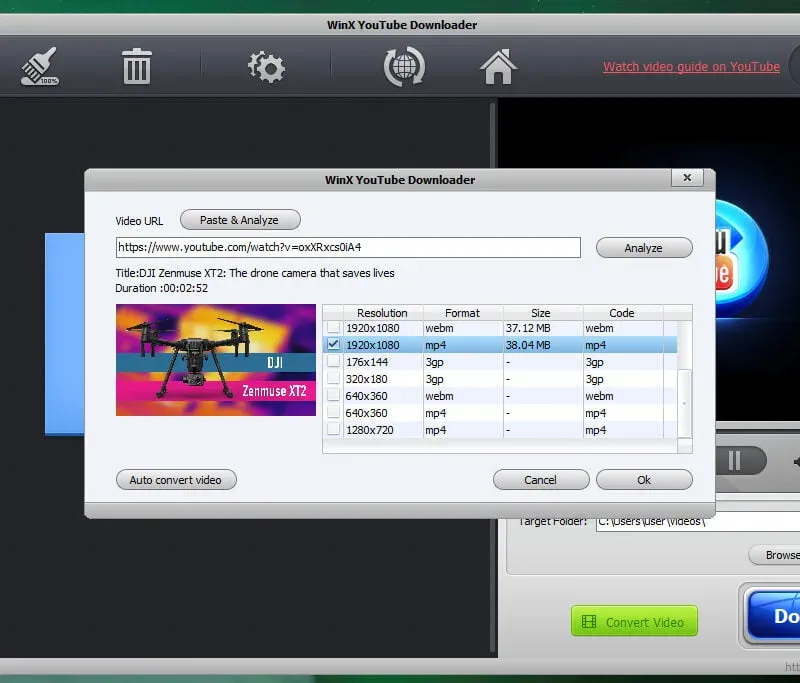The height and width of the screenshot is (683, 800).
Task: Click the Analyze button
Action: (x=644, y=248)
